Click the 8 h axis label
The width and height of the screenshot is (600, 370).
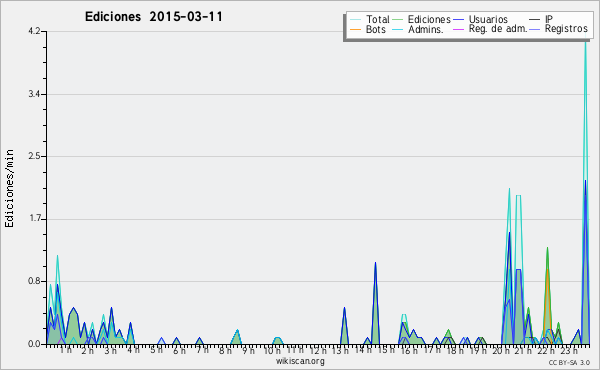[225, 350]
